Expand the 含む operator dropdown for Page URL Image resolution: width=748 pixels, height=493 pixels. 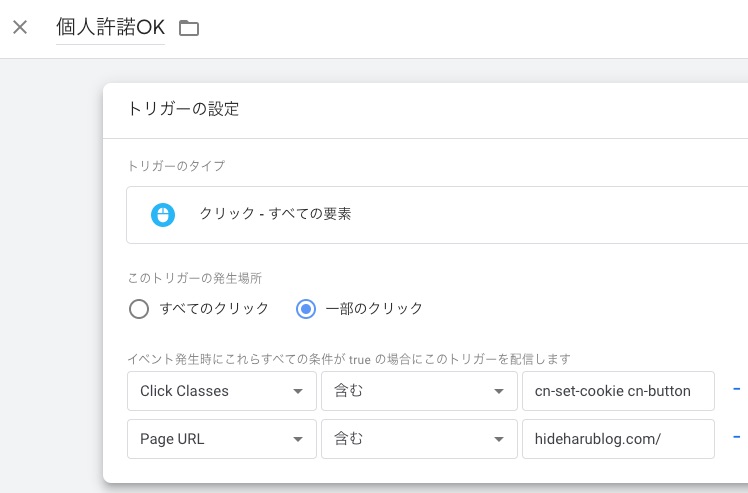[415, 438]
